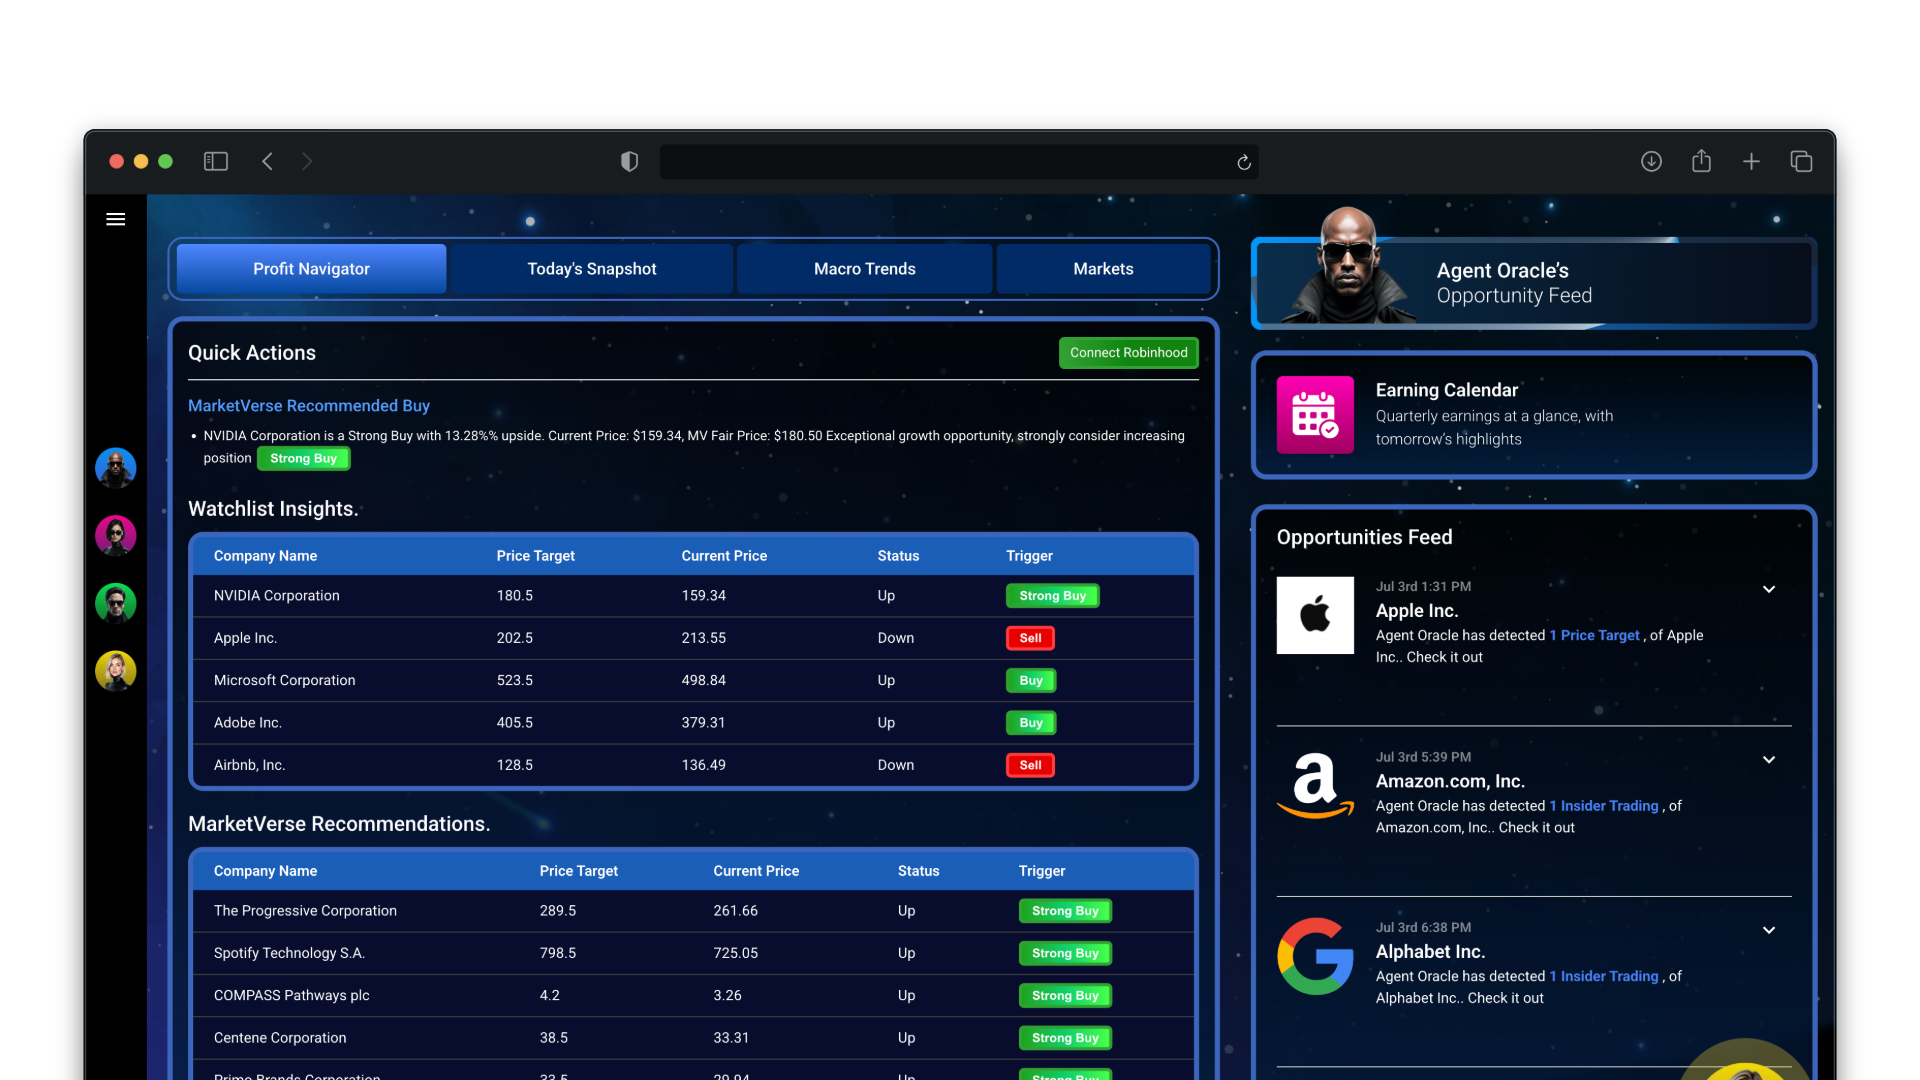
Task: Select the yellow-background blonde agent avatar
Action: click(116, 671)
